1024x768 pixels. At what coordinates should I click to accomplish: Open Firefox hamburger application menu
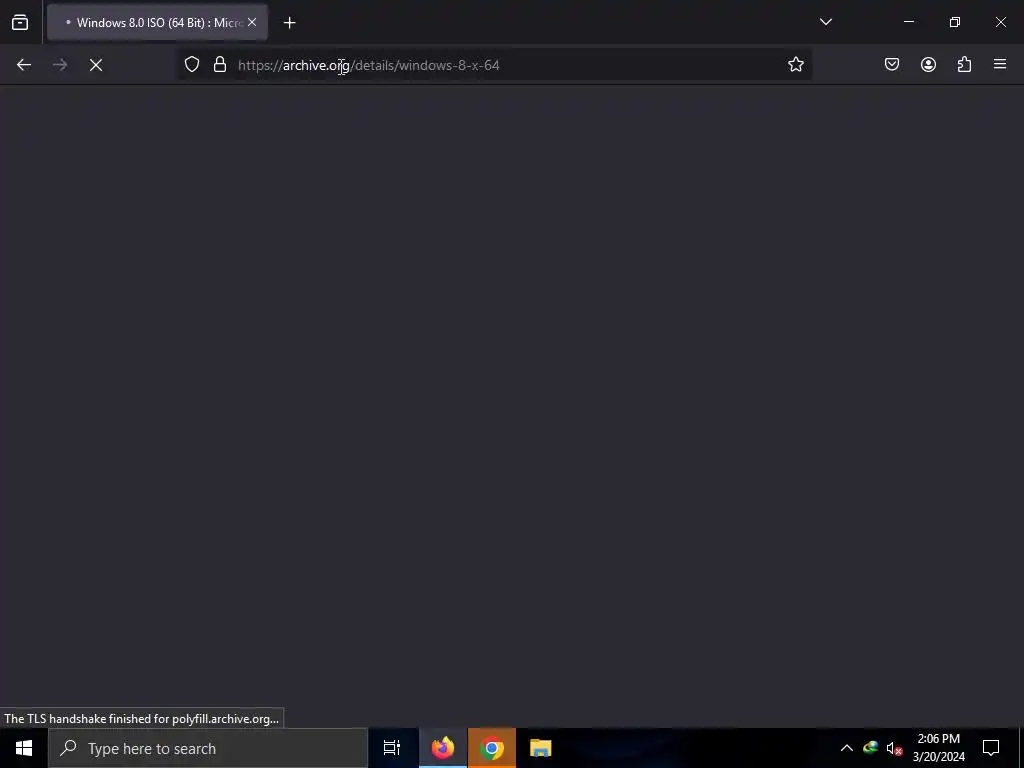[1000, 65]
